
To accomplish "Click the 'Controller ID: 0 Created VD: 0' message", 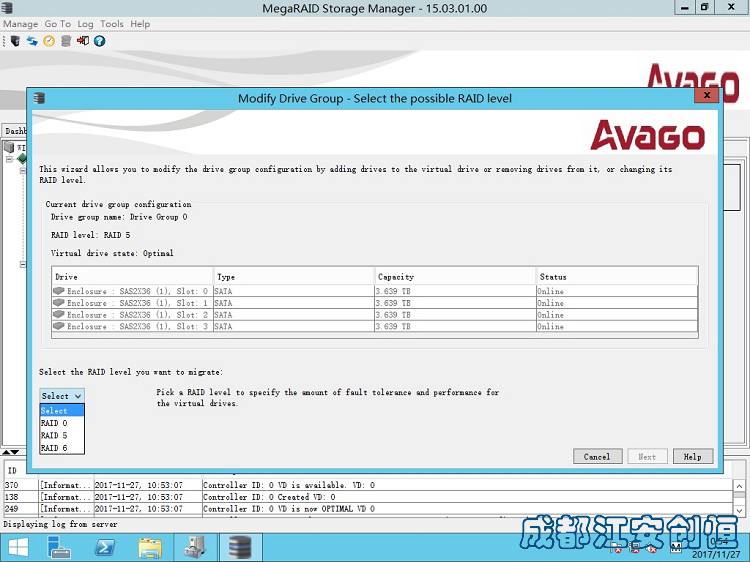I will pos(269,497).
